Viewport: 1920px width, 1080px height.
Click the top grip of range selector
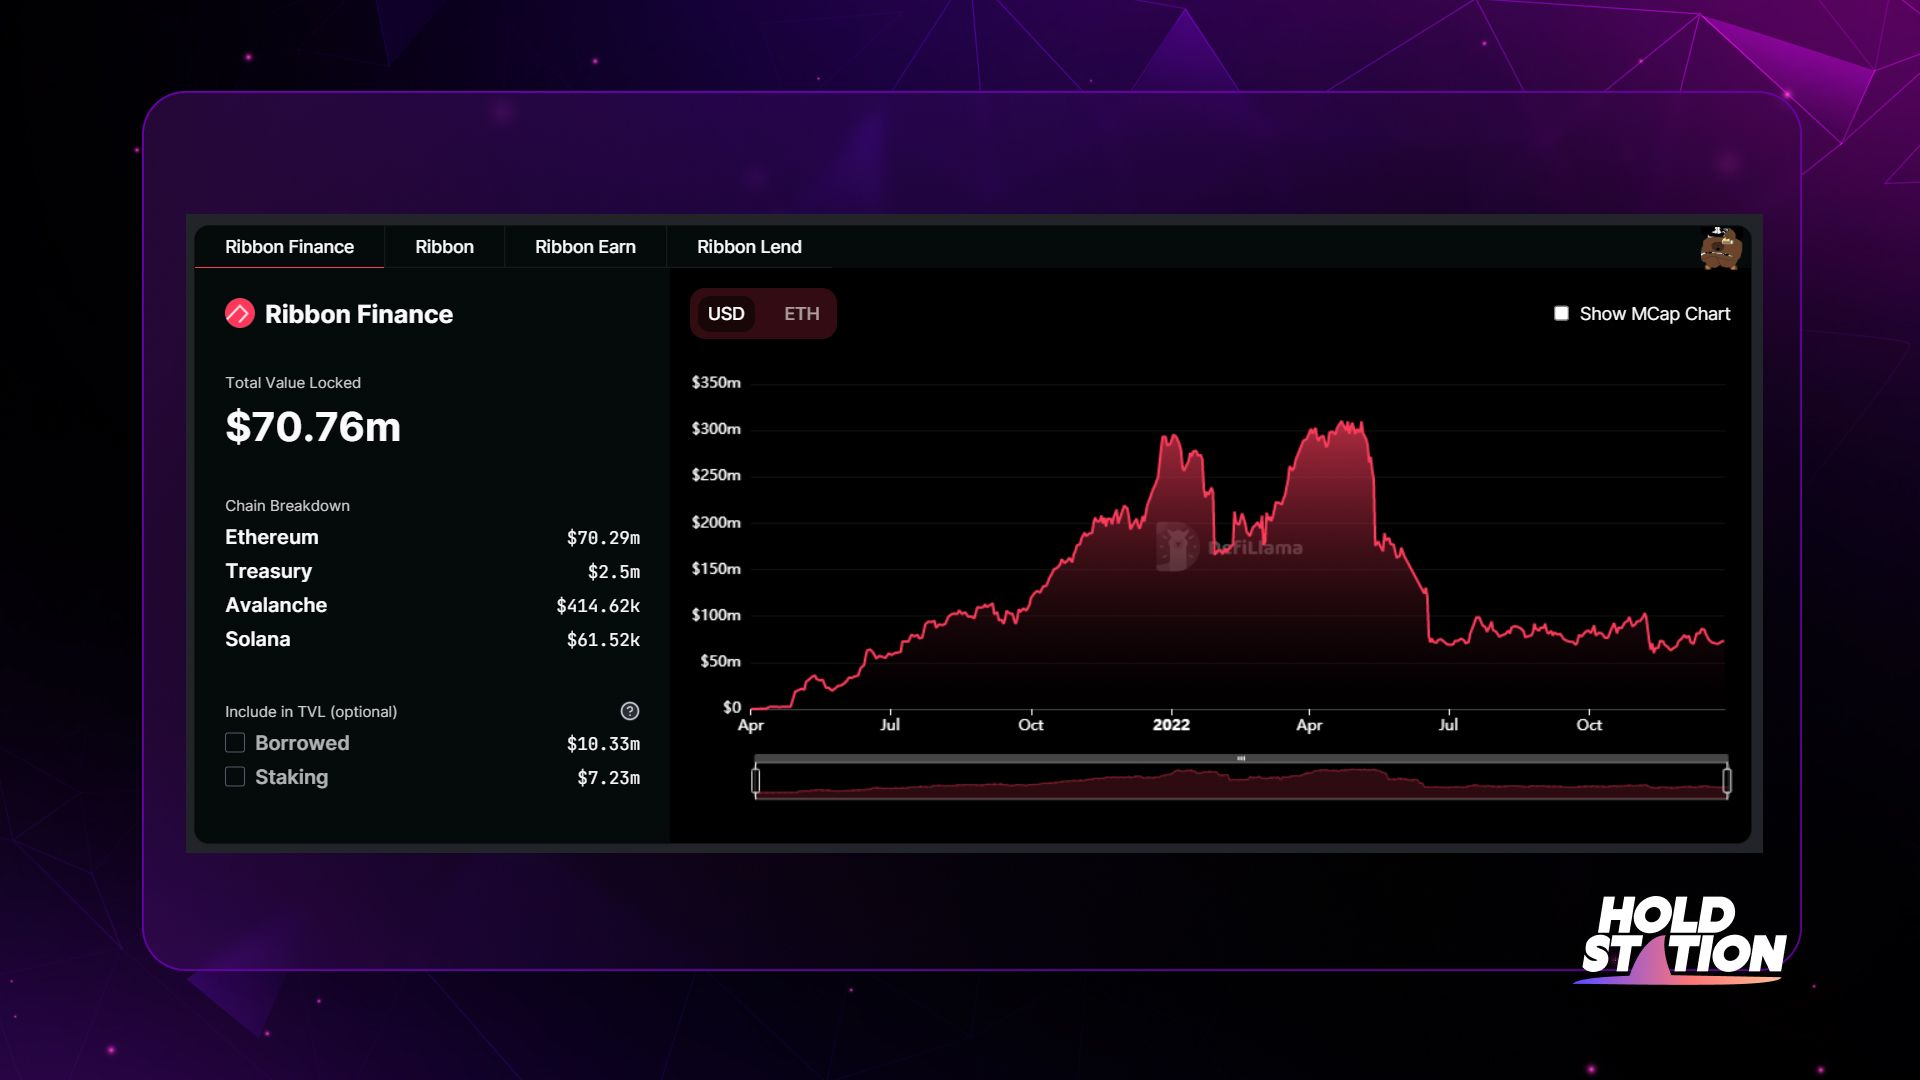click(x=1241, y=759)
